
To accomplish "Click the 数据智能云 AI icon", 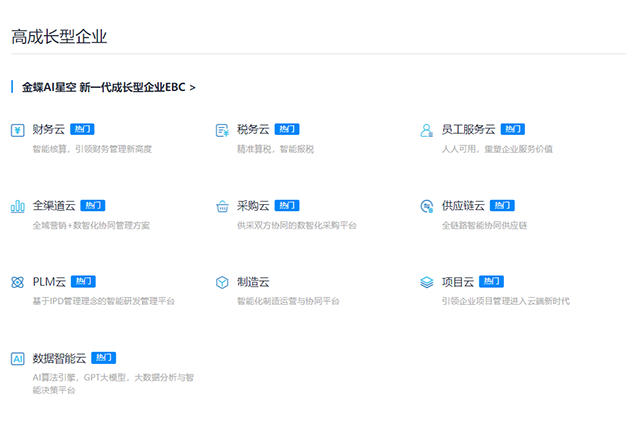I will coord(18,358).
